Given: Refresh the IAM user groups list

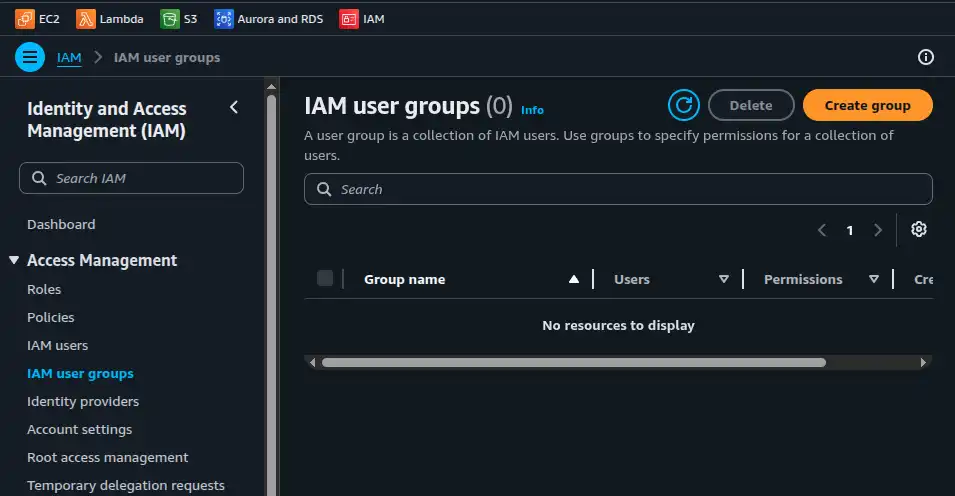Looking at the screenshot, I should point(683,105).
